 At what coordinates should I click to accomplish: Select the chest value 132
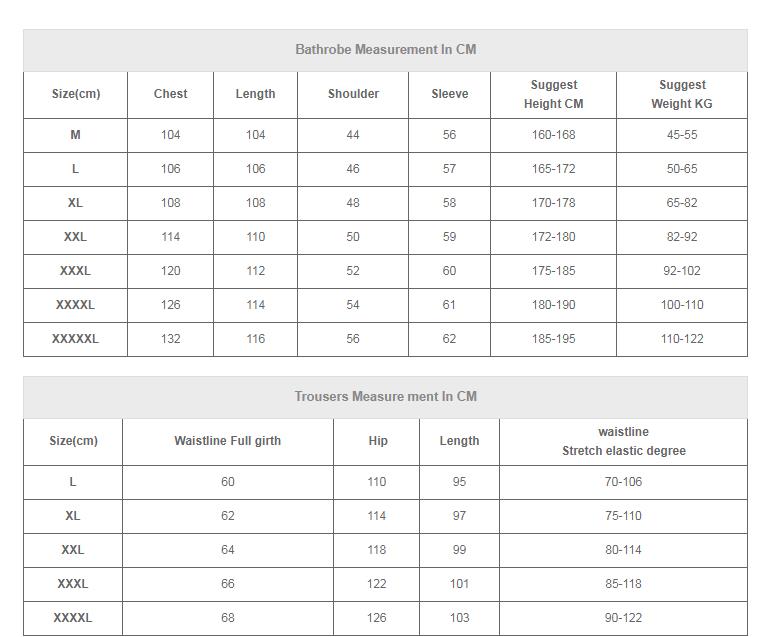tap(170, 339)
